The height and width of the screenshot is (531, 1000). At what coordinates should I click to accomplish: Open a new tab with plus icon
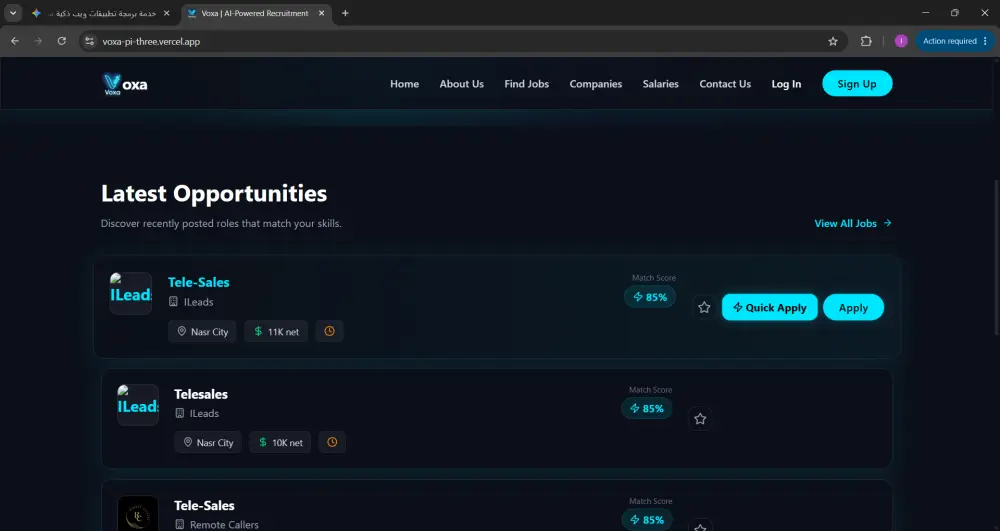pyautogui.click(x=345, y=13)
